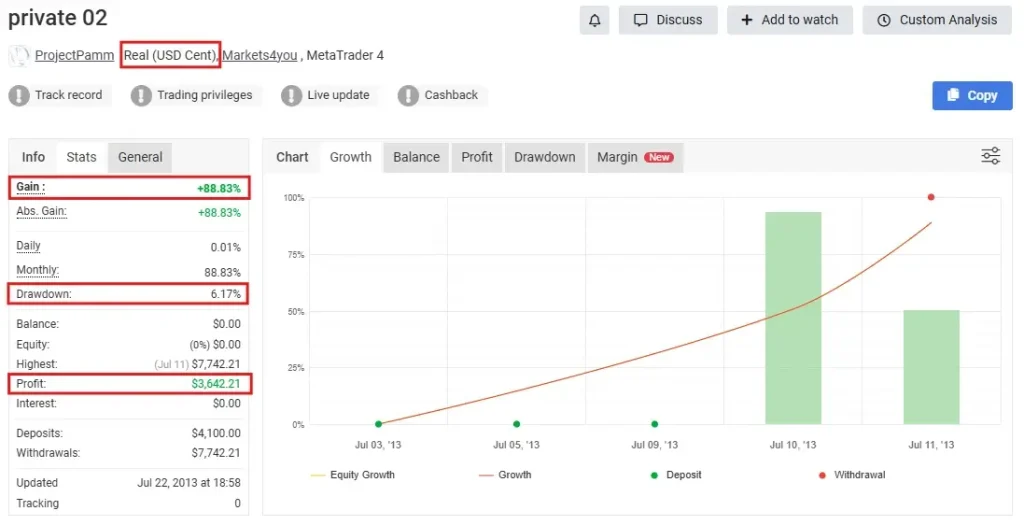1024x525 pixels.
Task: Click the notification bell icon
Action: 595,20
